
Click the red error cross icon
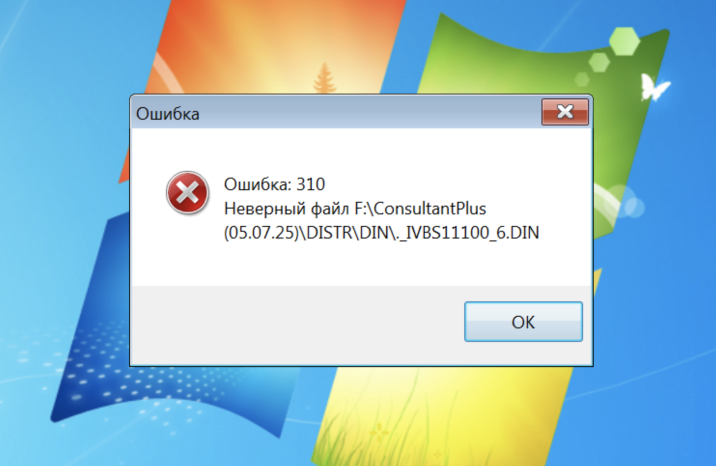[x=187, y=193]
